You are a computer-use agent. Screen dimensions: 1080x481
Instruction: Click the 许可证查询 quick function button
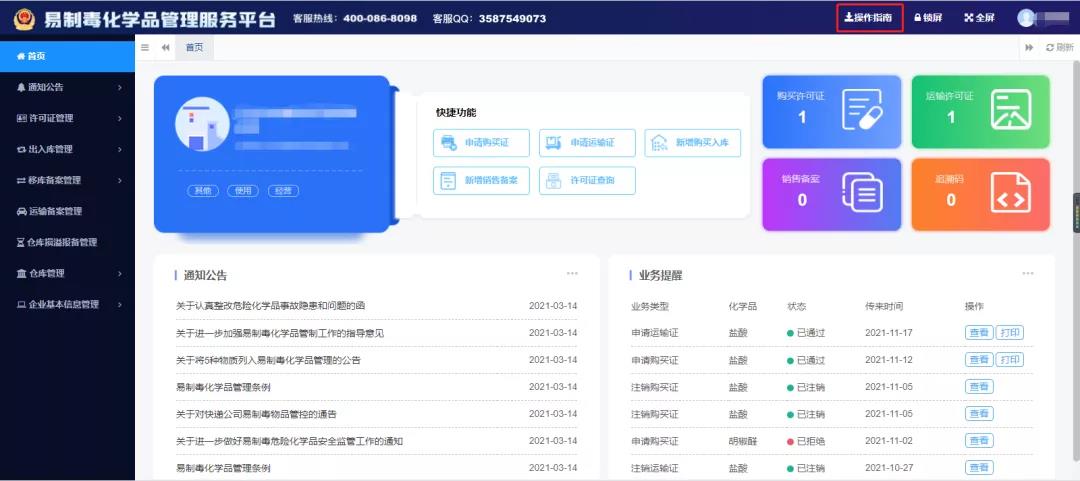tap(587, 181)
